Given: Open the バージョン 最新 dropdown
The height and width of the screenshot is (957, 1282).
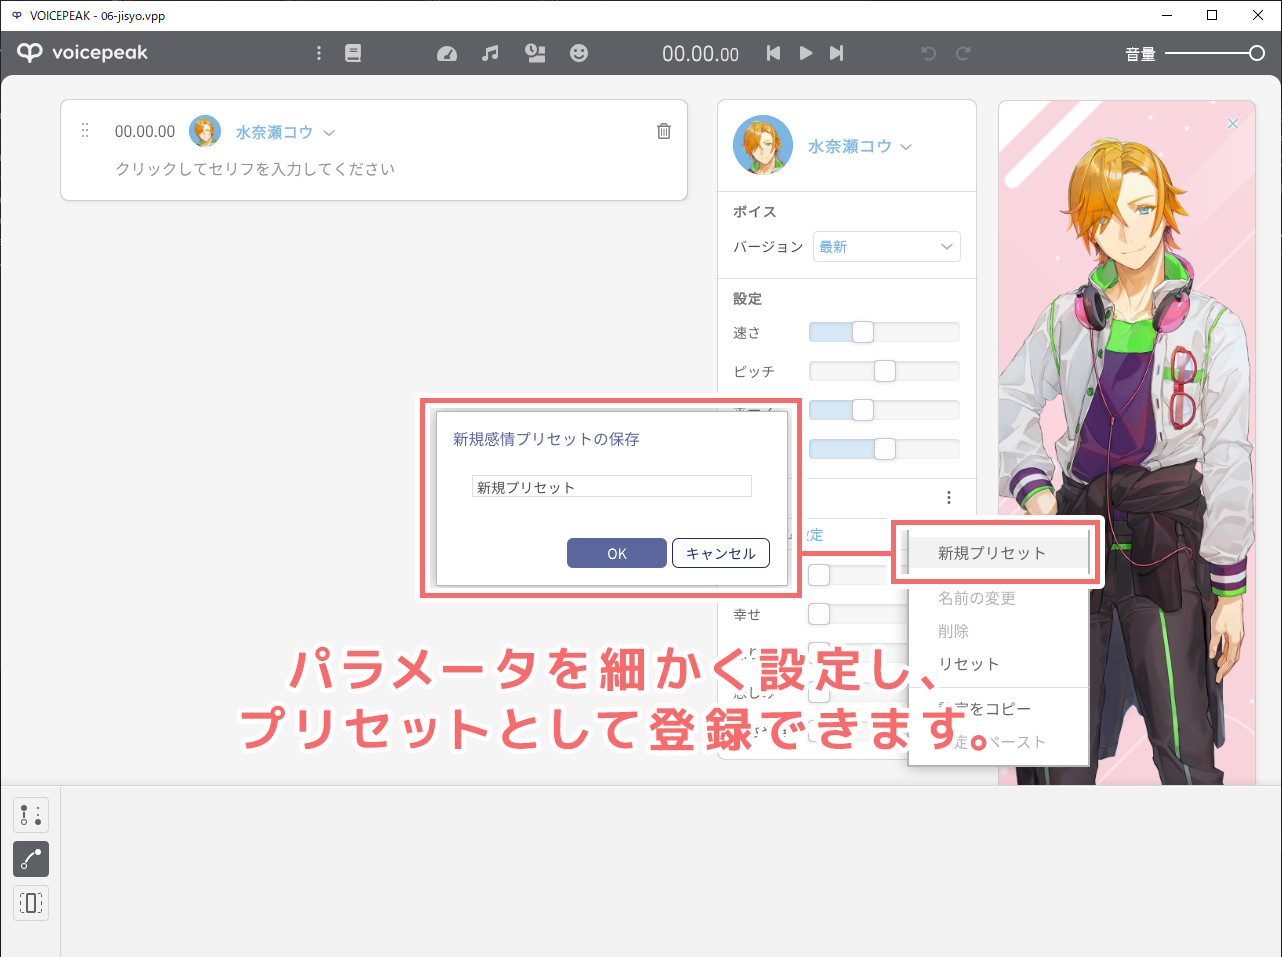Looking at the screenshot, I should click(887, 247).
